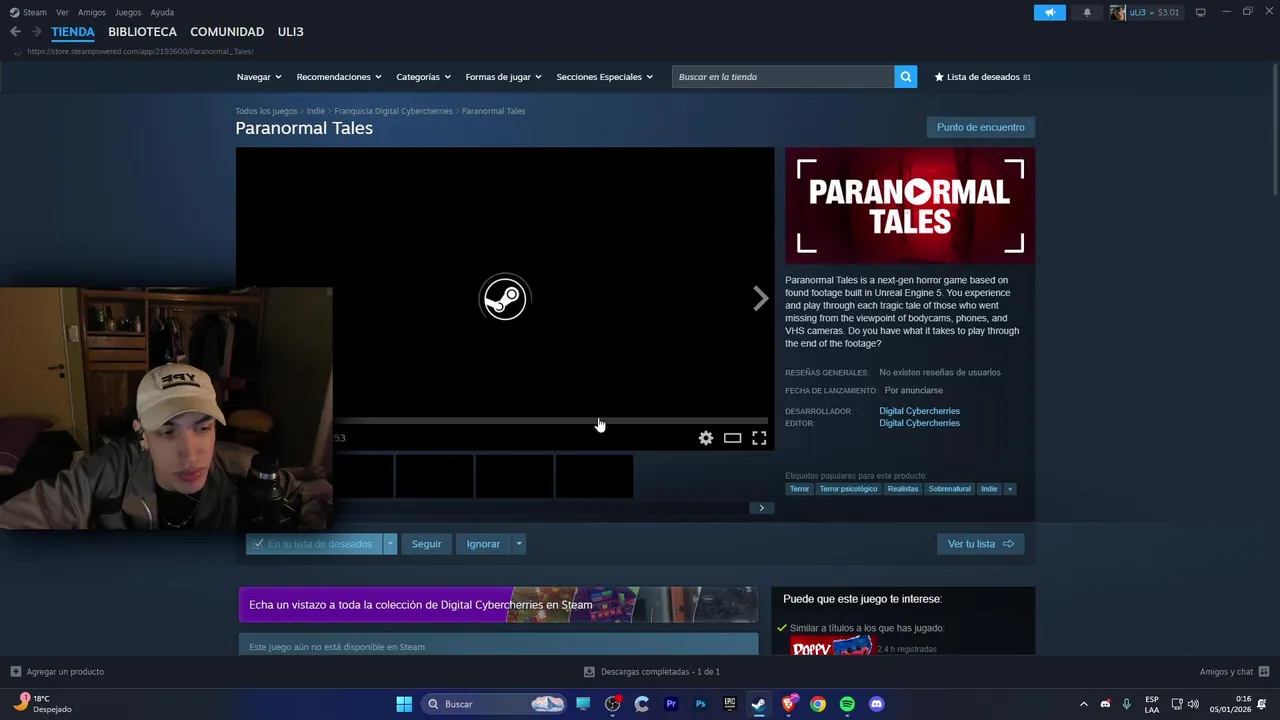This screenshot has width=1280, height=720.
Task: Click the Buscar en la tienda field
Action: 783,77
